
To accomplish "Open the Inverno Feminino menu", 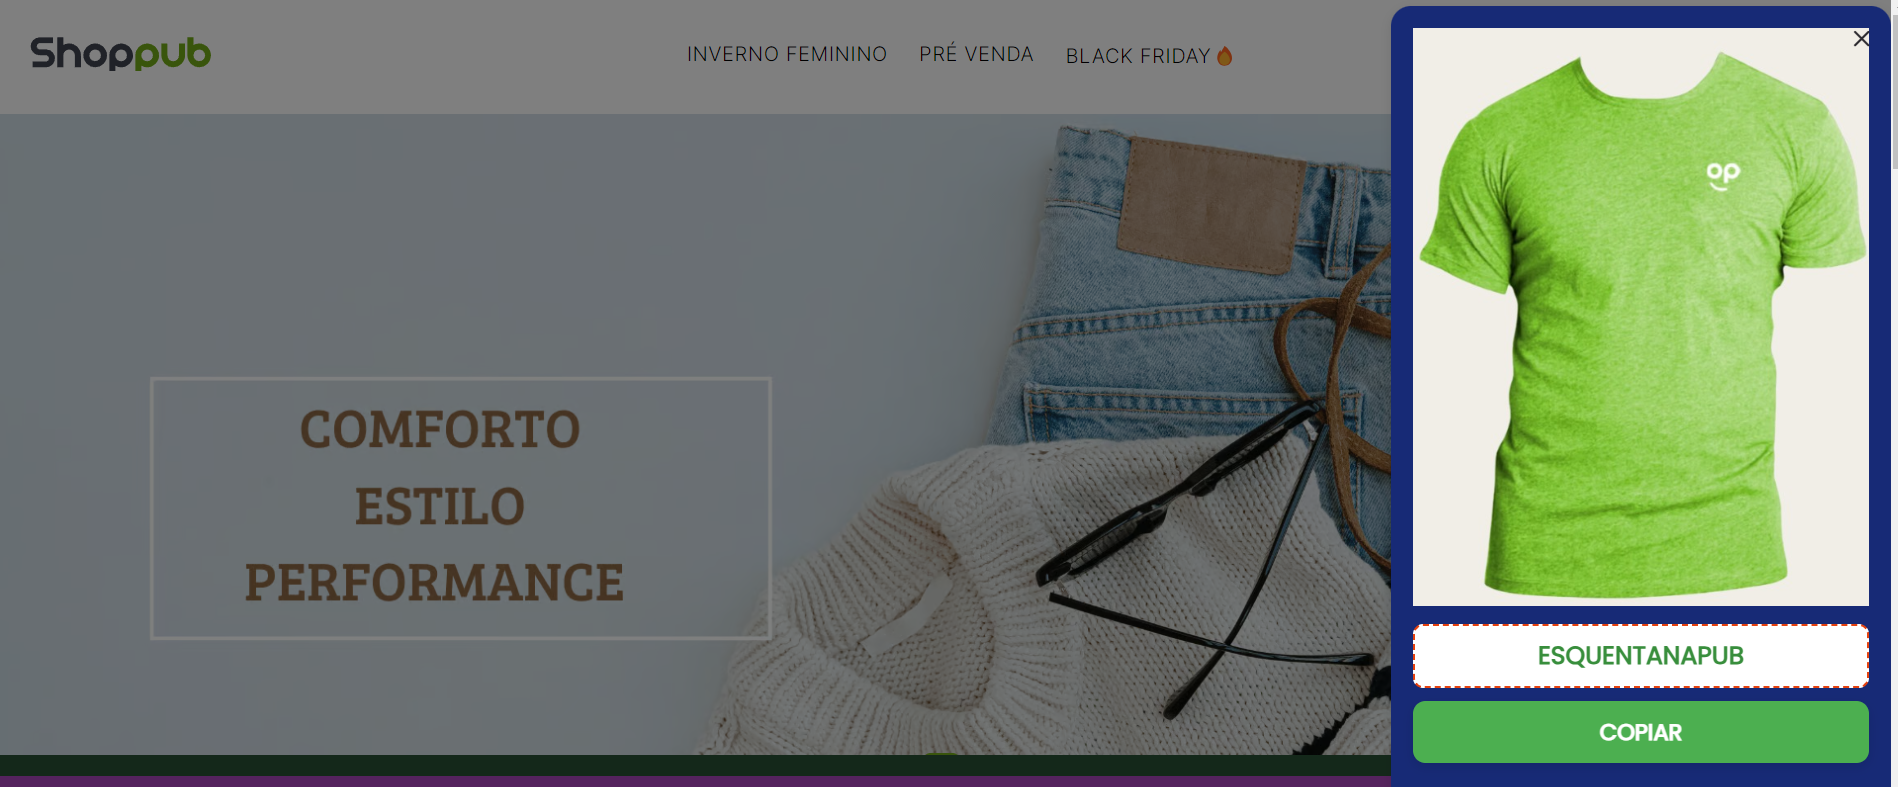I will pyautogui.click(x=787, y=54).
